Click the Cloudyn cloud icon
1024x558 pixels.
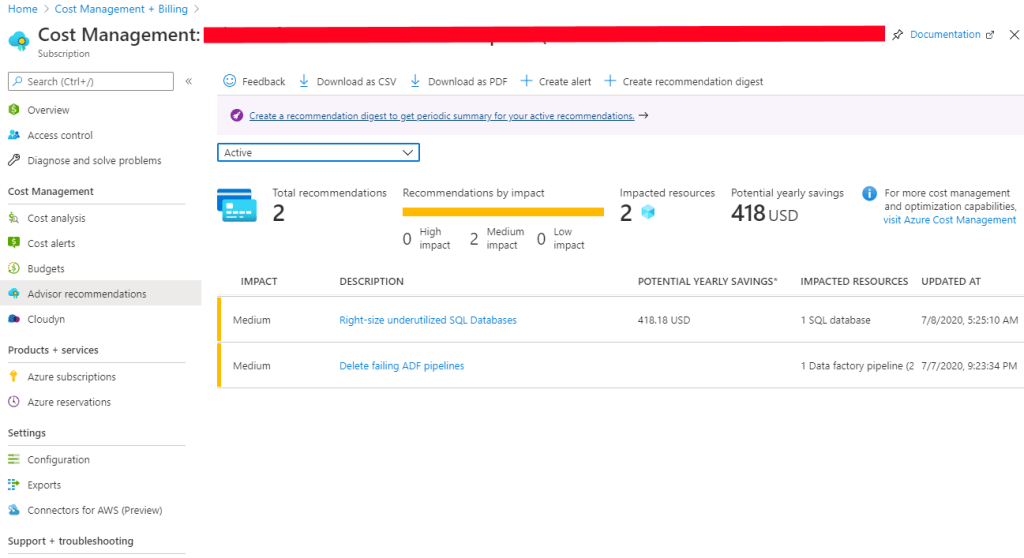coord(14,319)
